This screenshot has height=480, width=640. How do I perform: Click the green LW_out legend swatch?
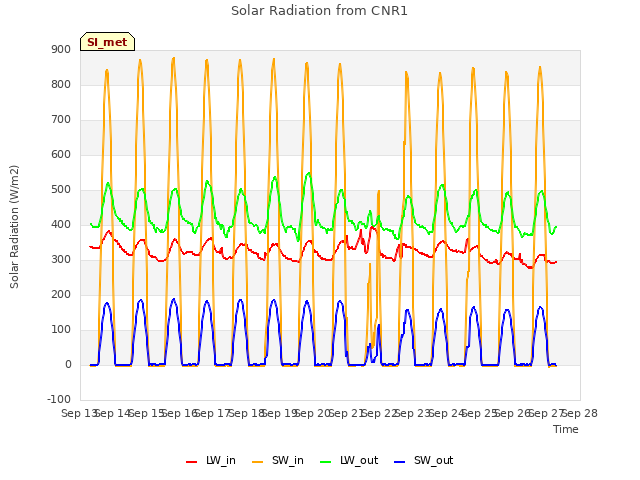pos(326,462)
